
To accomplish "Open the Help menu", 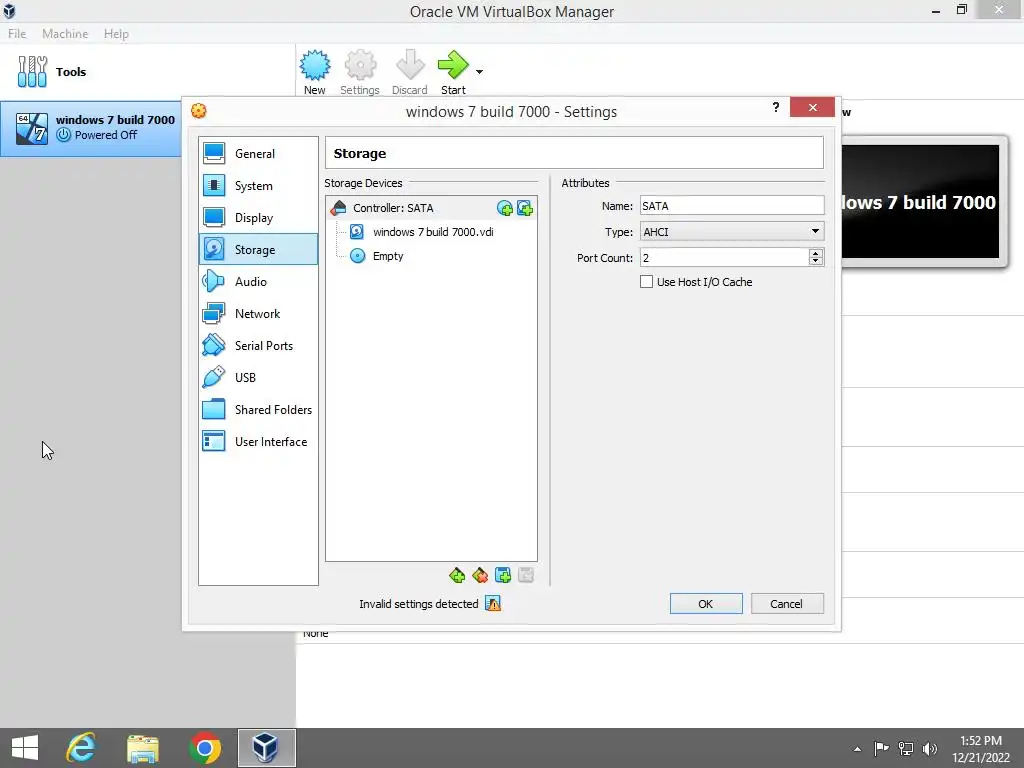I will (x=116, y=34).
